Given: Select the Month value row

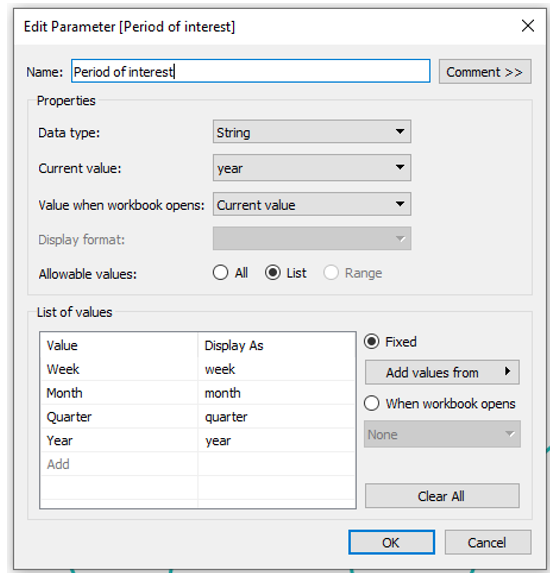Looking at the screenshot, I should (x=198, y=393).
